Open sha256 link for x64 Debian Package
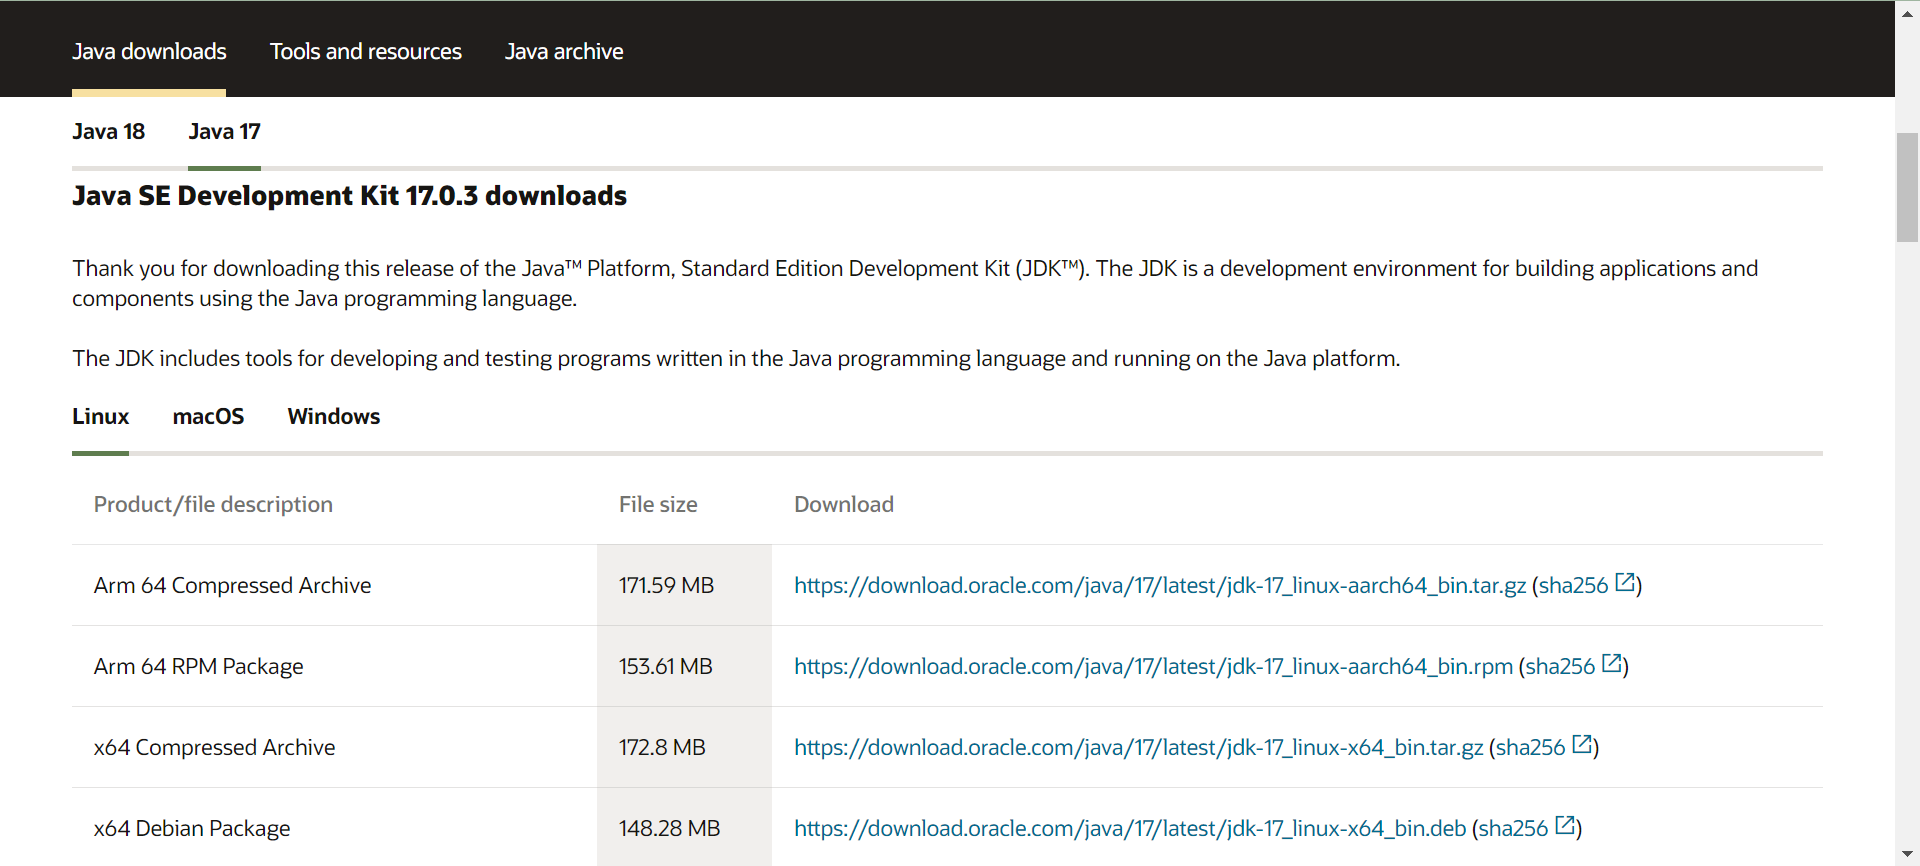The width and height of the screenshot is (1920, 866). tap(1513, 828)
